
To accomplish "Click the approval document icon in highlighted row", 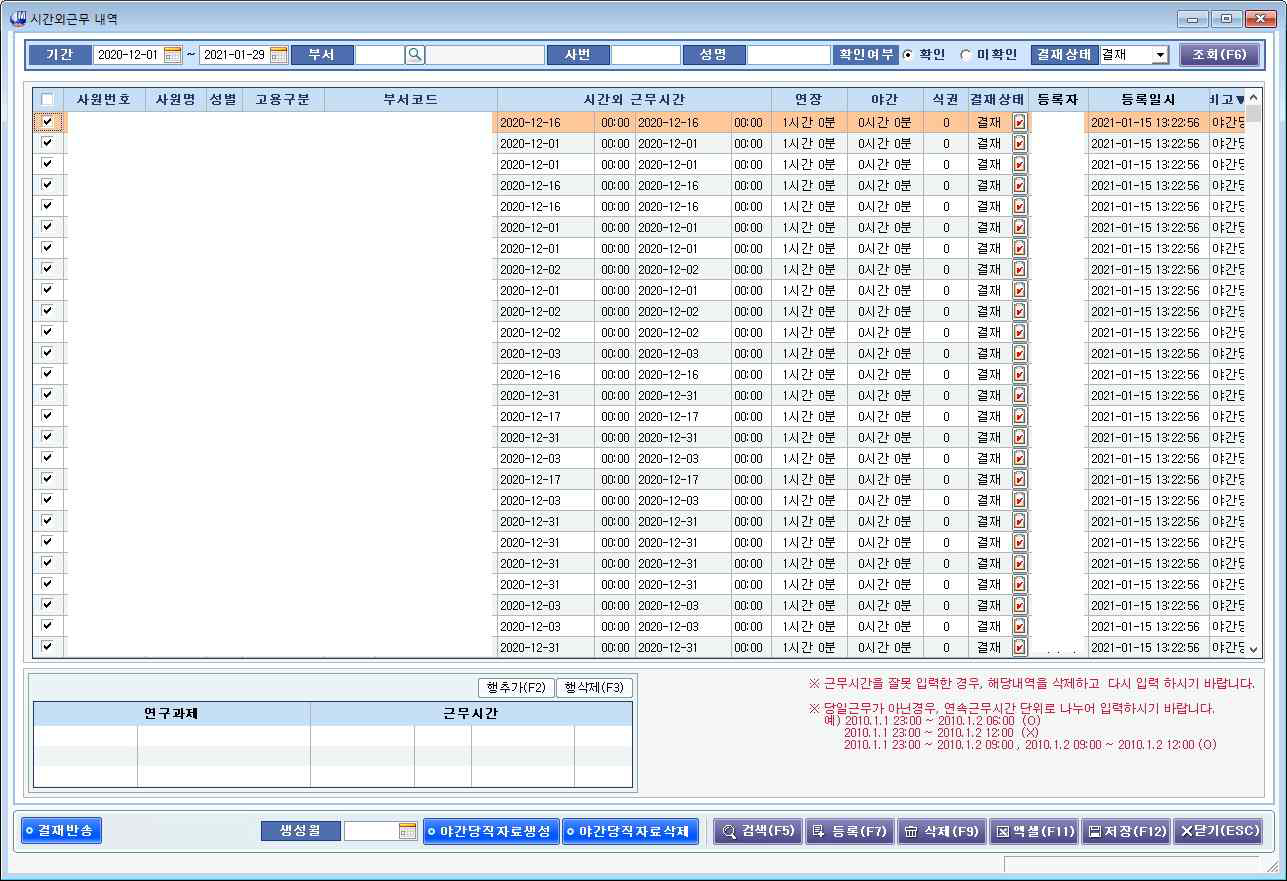I will [x=1019, y=122].
